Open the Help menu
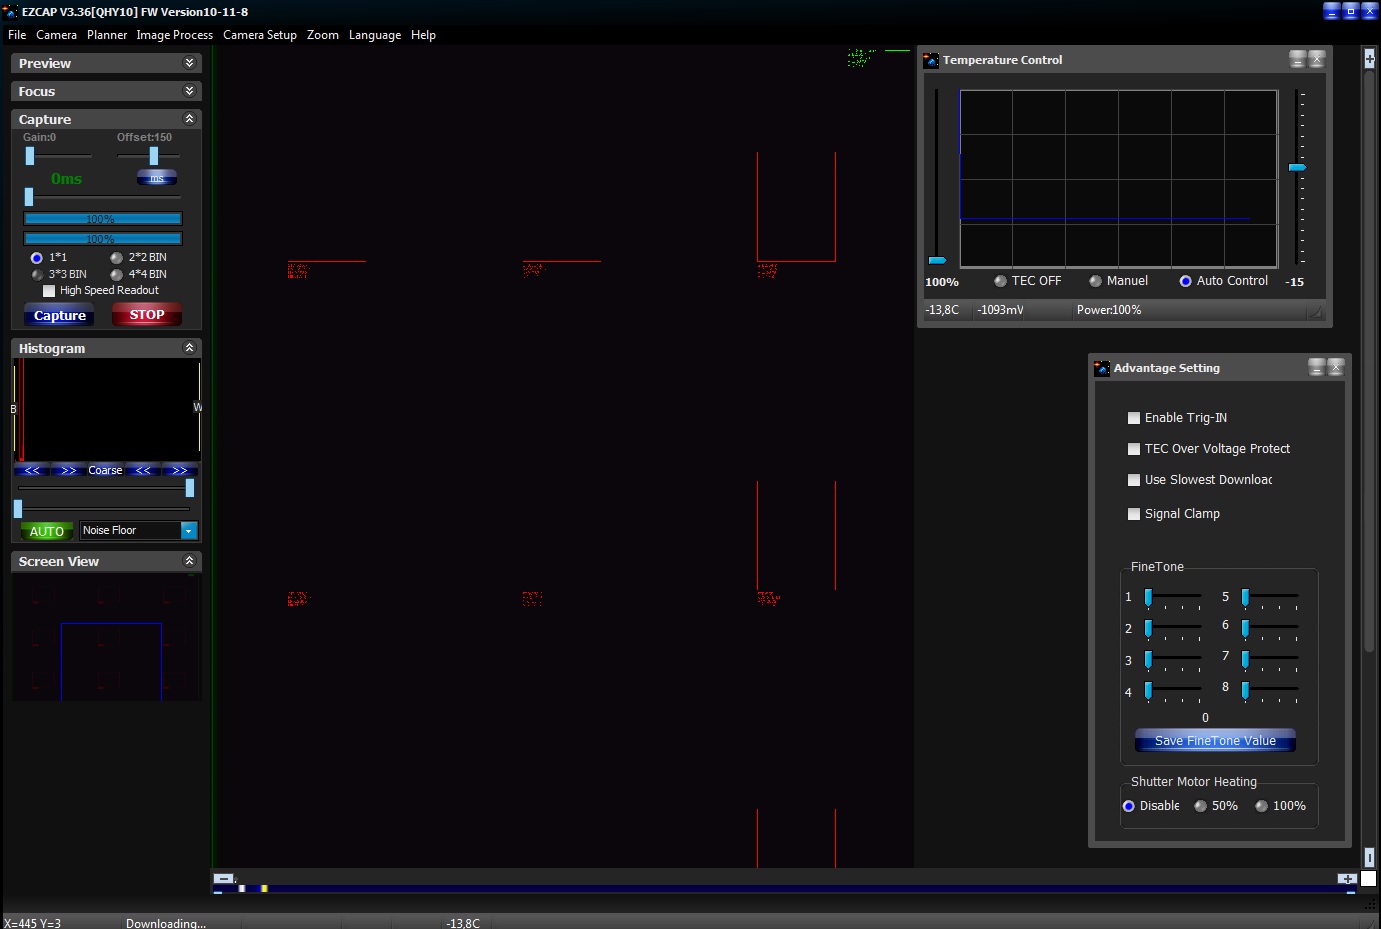The width and height of the screenshot is (1381, 929). pyautogui.click(x=423, y=35)
